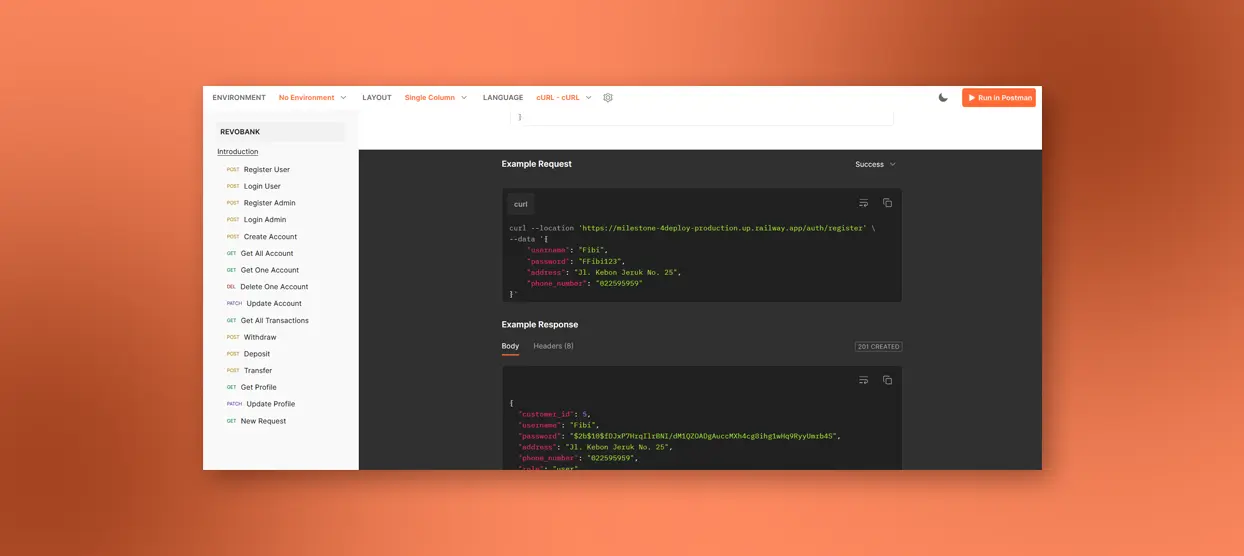This screenshot has height=556, width=1244.
Task: Click the Run in Postman button
Action: coord(999,98)
